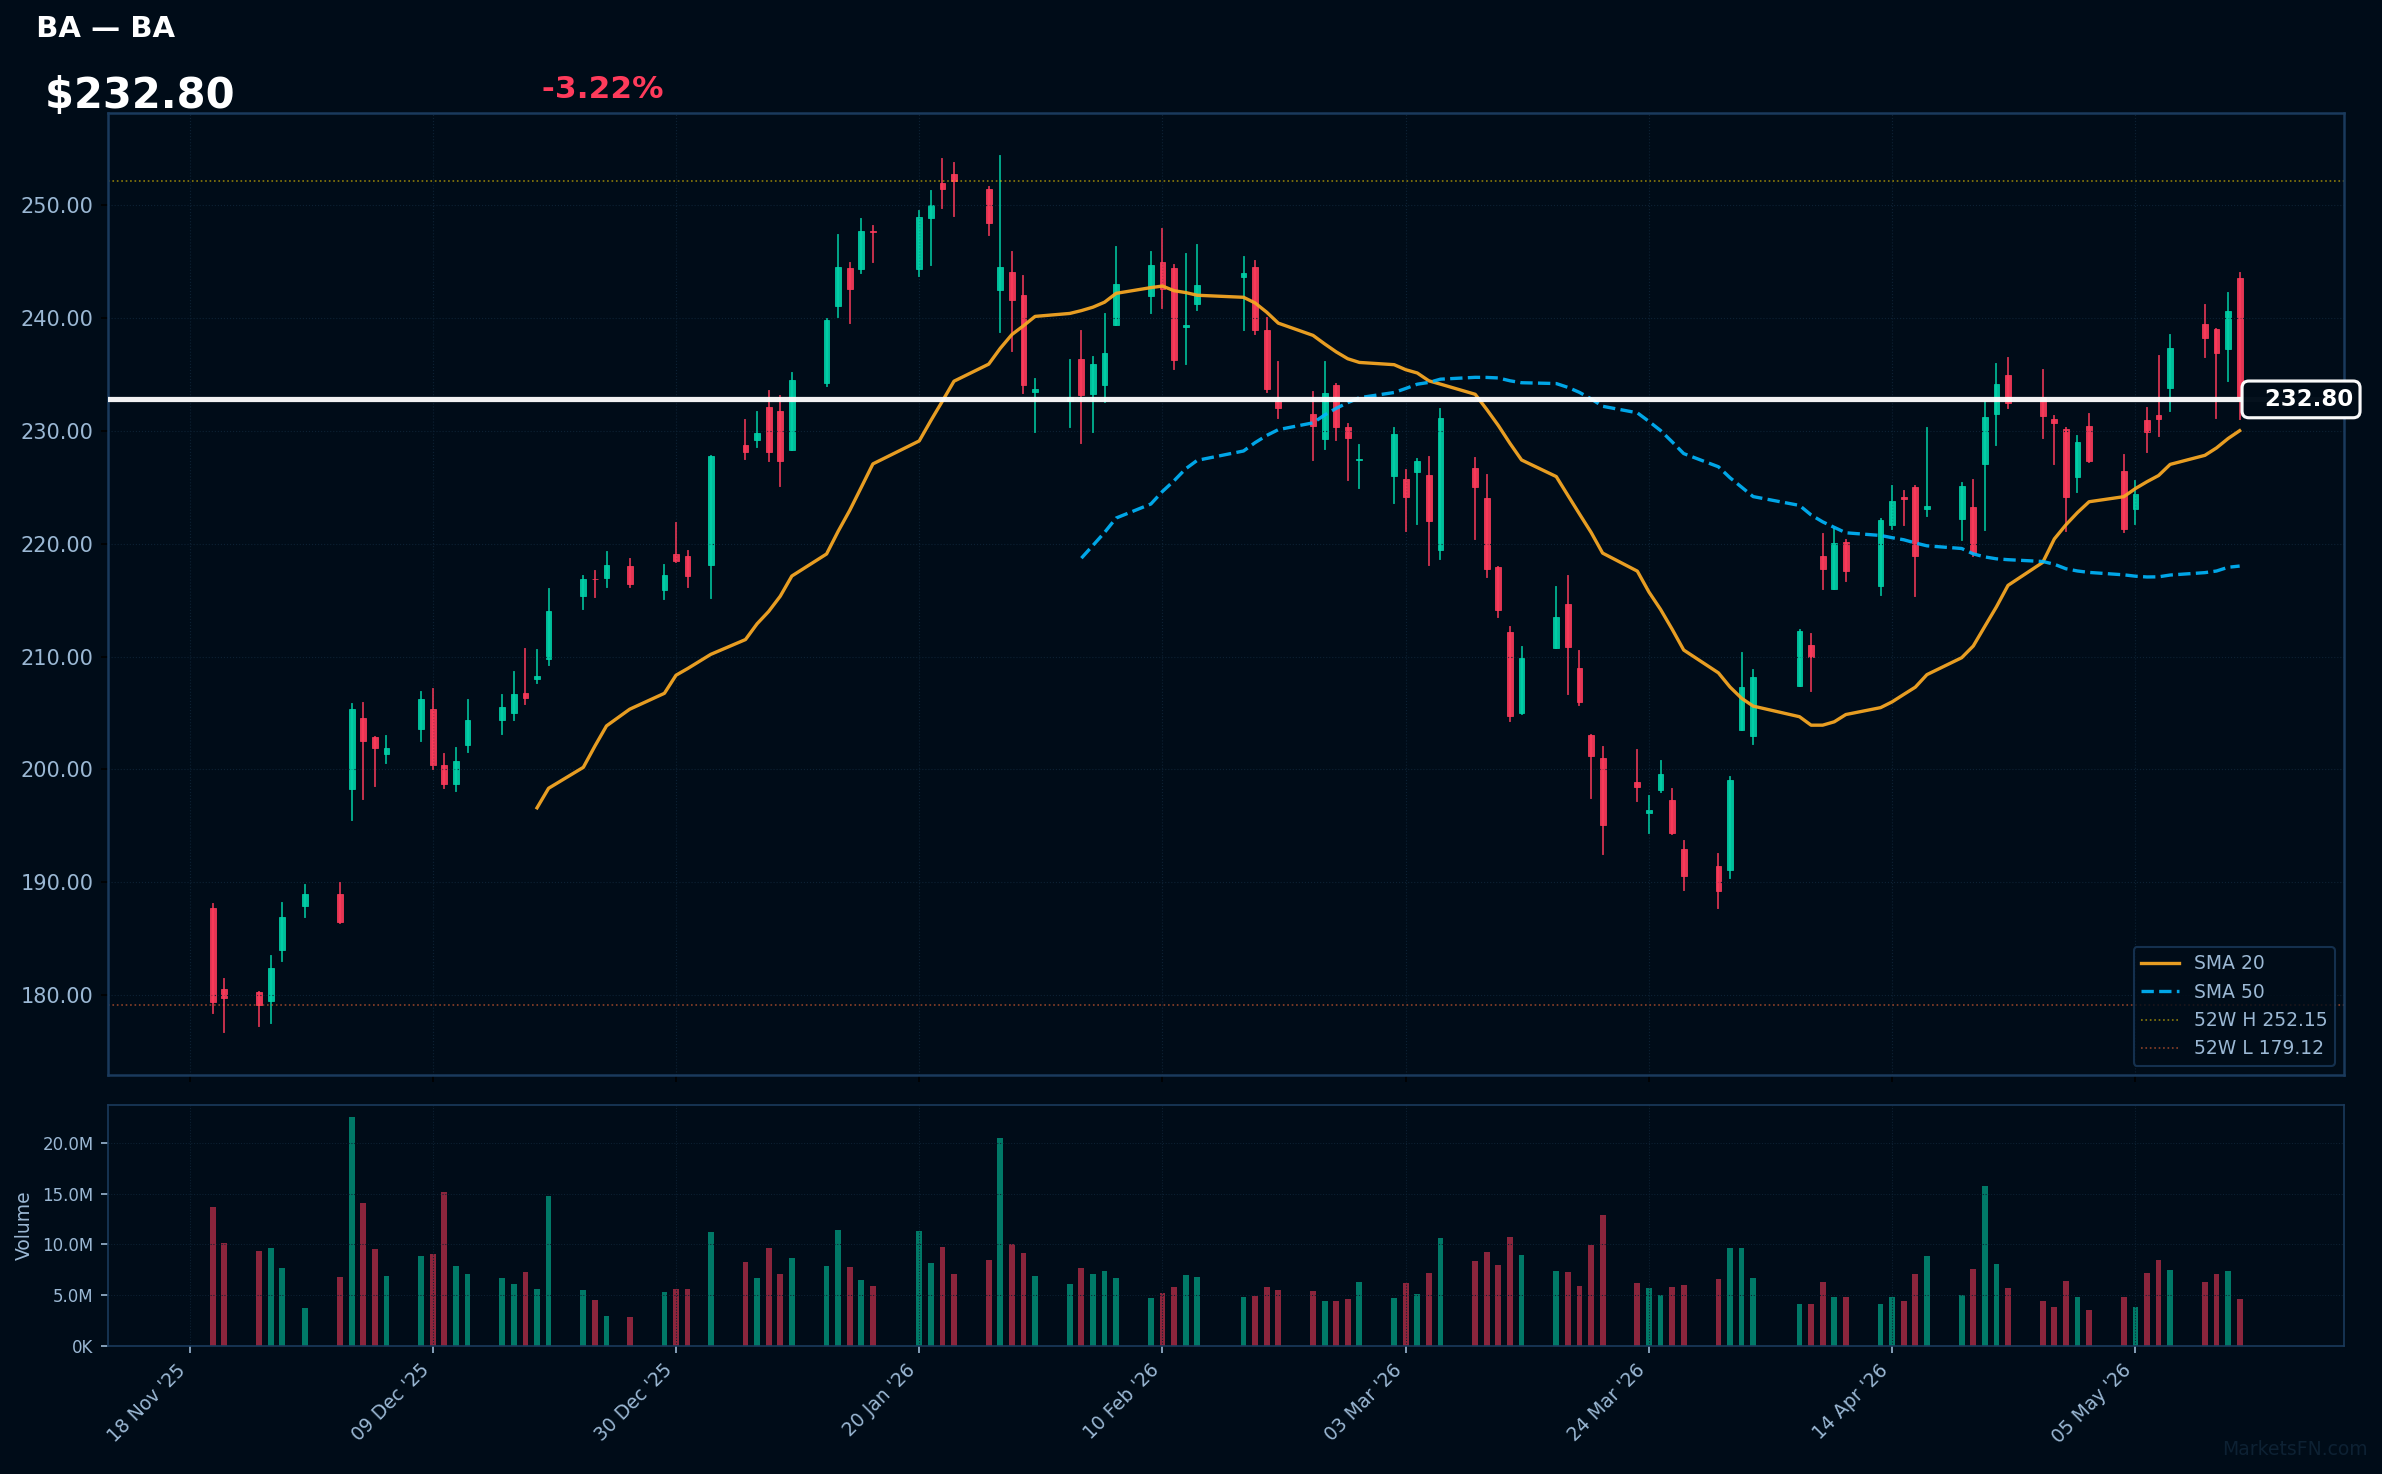
Task: Click the "BA — BA" chart title
Action: (105, 28)
